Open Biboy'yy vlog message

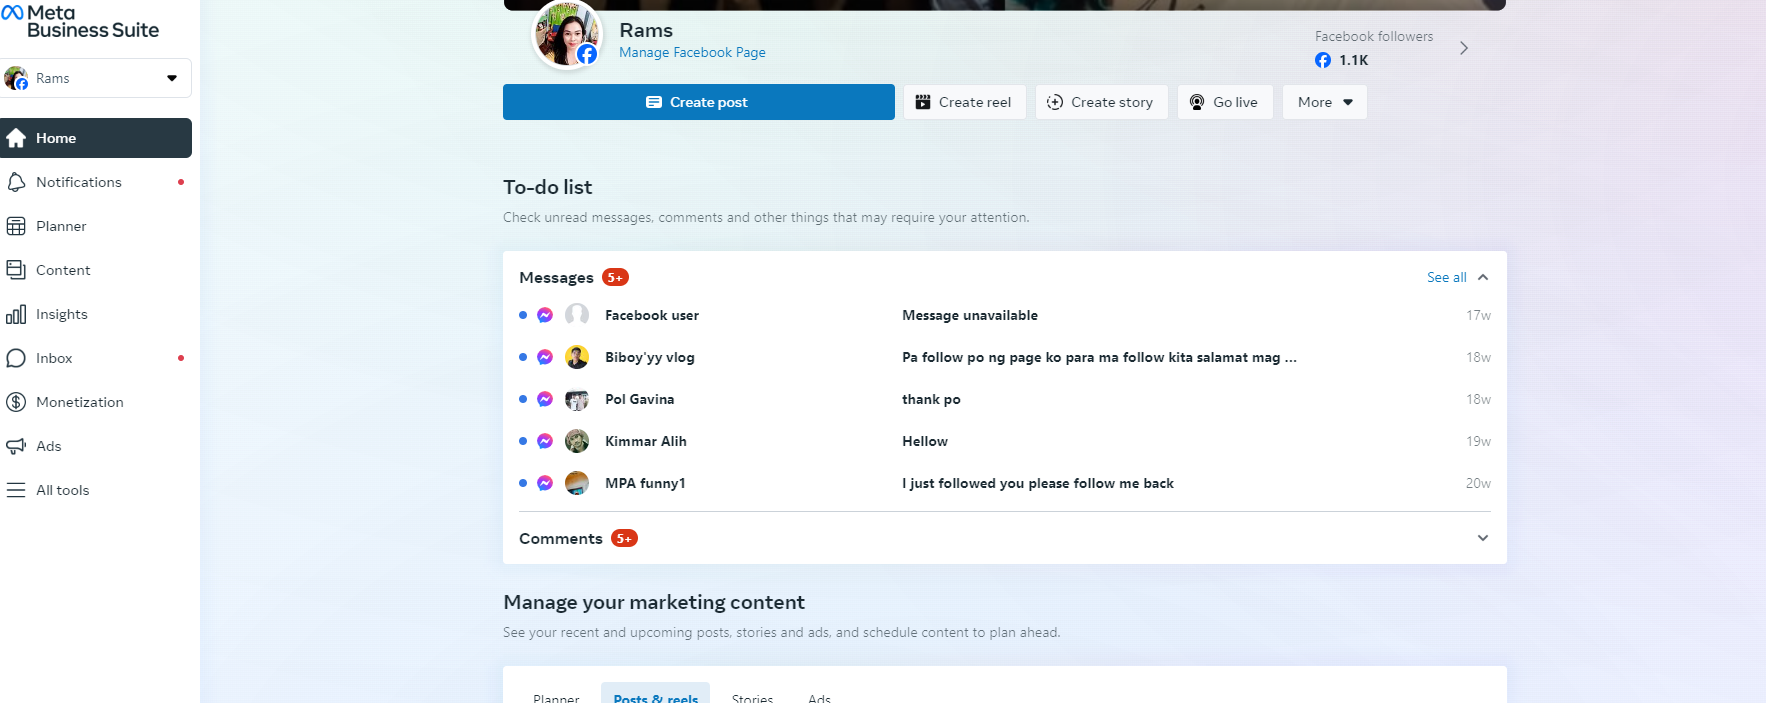(x=1005, y=357)
